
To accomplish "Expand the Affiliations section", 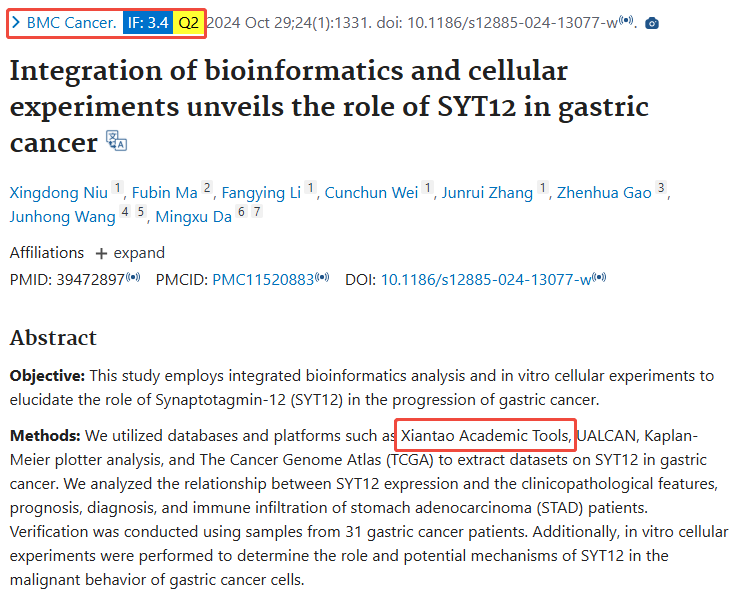I will (x=129, y=253).
